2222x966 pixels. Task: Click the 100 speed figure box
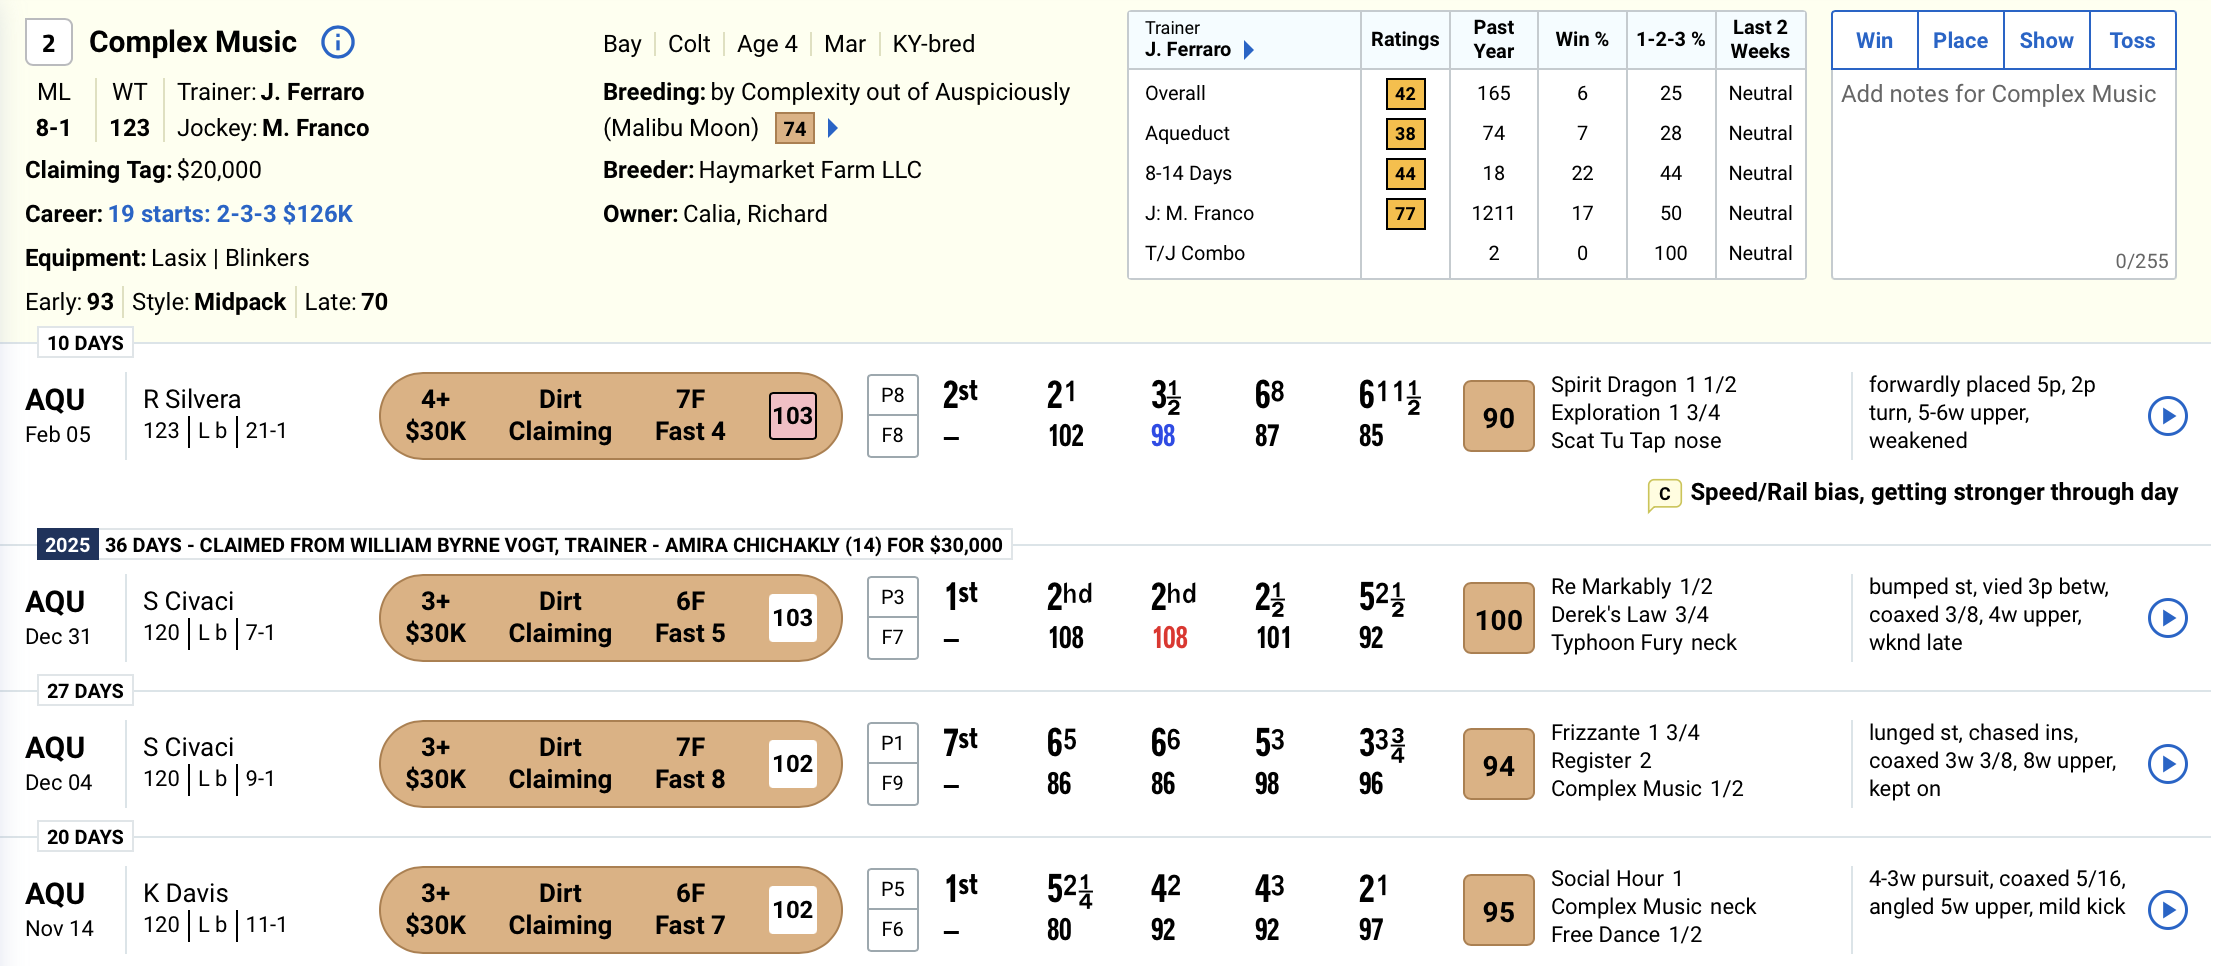[1498, 619]
